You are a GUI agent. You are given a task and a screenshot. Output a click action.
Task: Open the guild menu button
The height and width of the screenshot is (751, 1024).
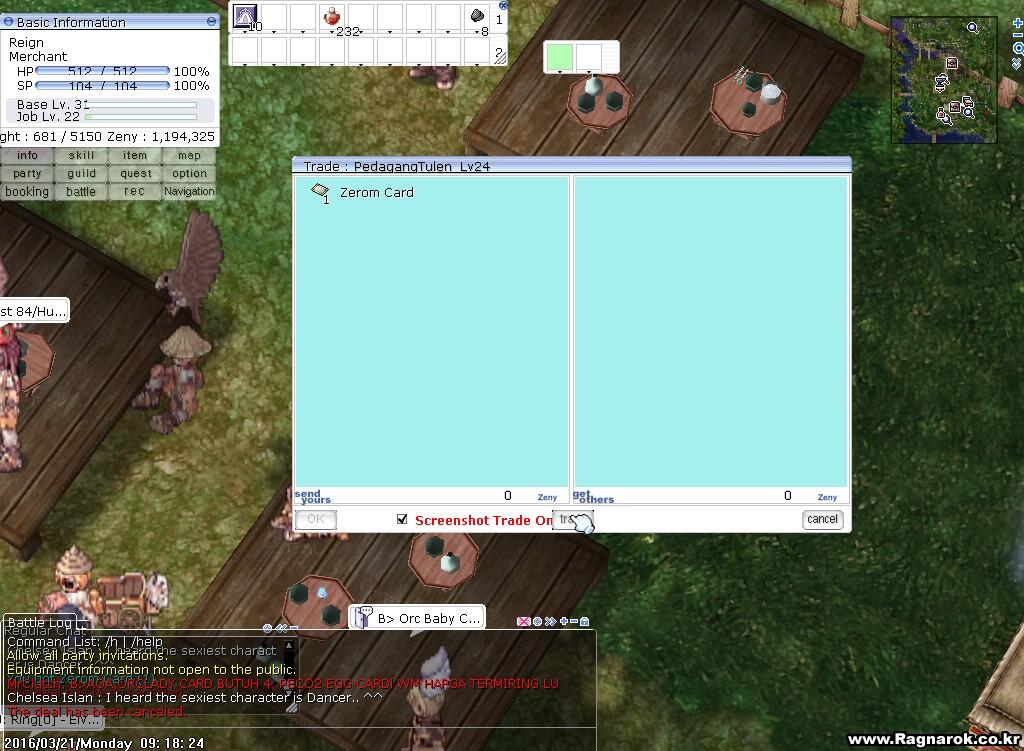[x=81, y=174]
